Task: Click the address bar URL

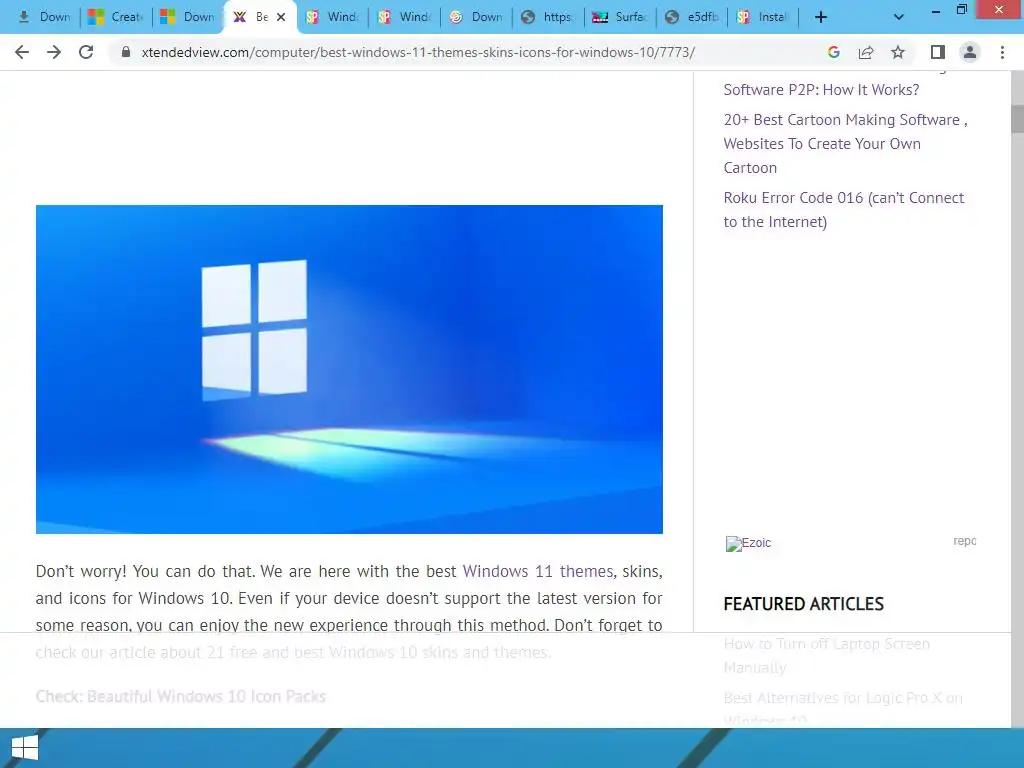Action: click(418, 52)
